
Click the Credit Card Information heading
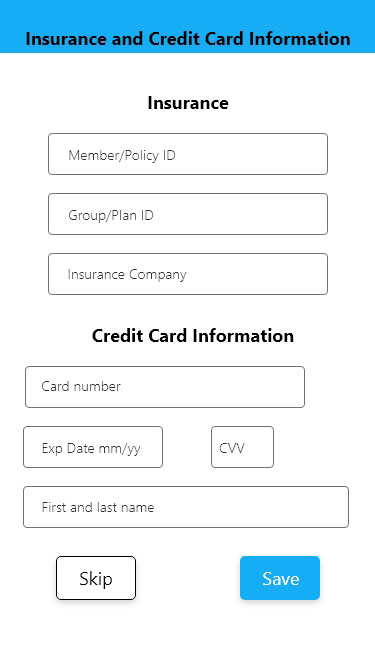pos(193,336)
